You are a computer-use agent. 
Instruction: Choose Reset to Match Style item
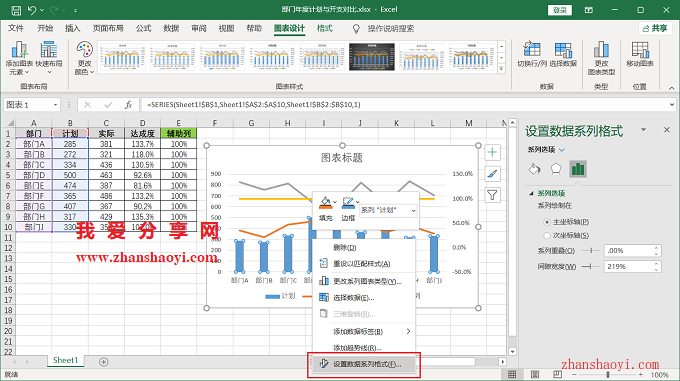coord(363,264)
